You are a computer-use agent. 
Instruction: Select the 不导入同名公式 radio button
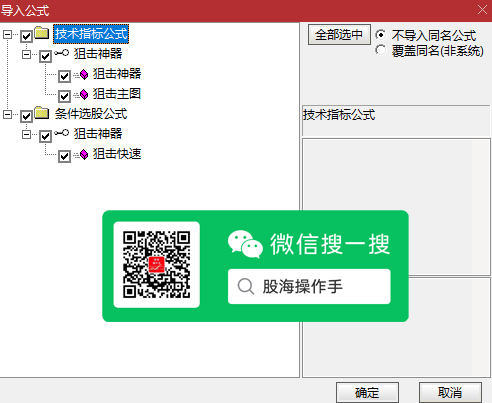click(x=381, y=35)
